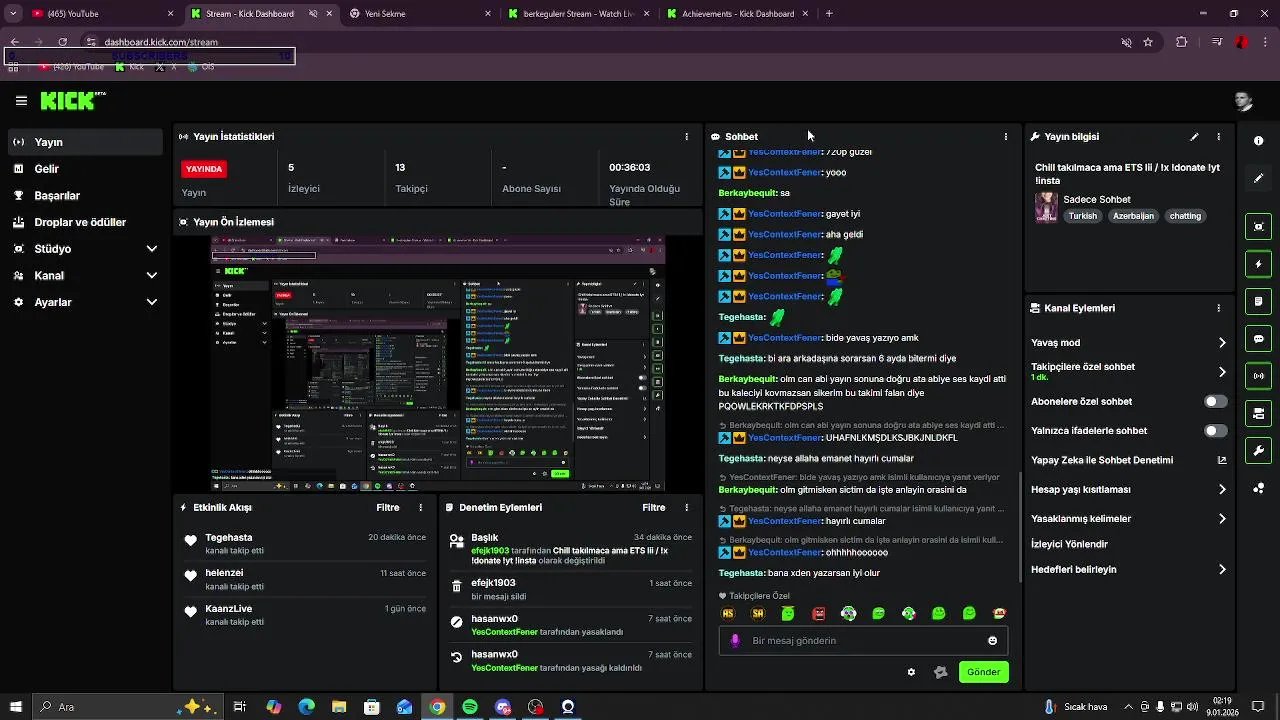
Task: Click the three-dots cluster icon in right rail
Action: click(1259, 488)
